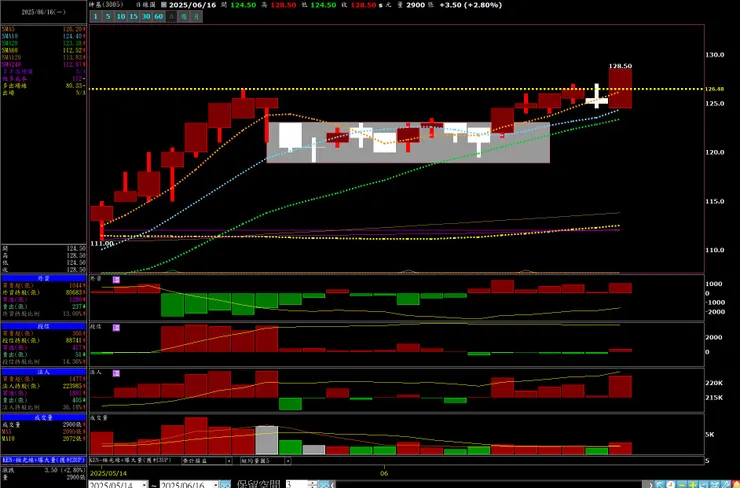This screenshot has height=488, width=740.
Task: Click the left arrow beside the bottom scrollbar
Action: coord(333,485)
